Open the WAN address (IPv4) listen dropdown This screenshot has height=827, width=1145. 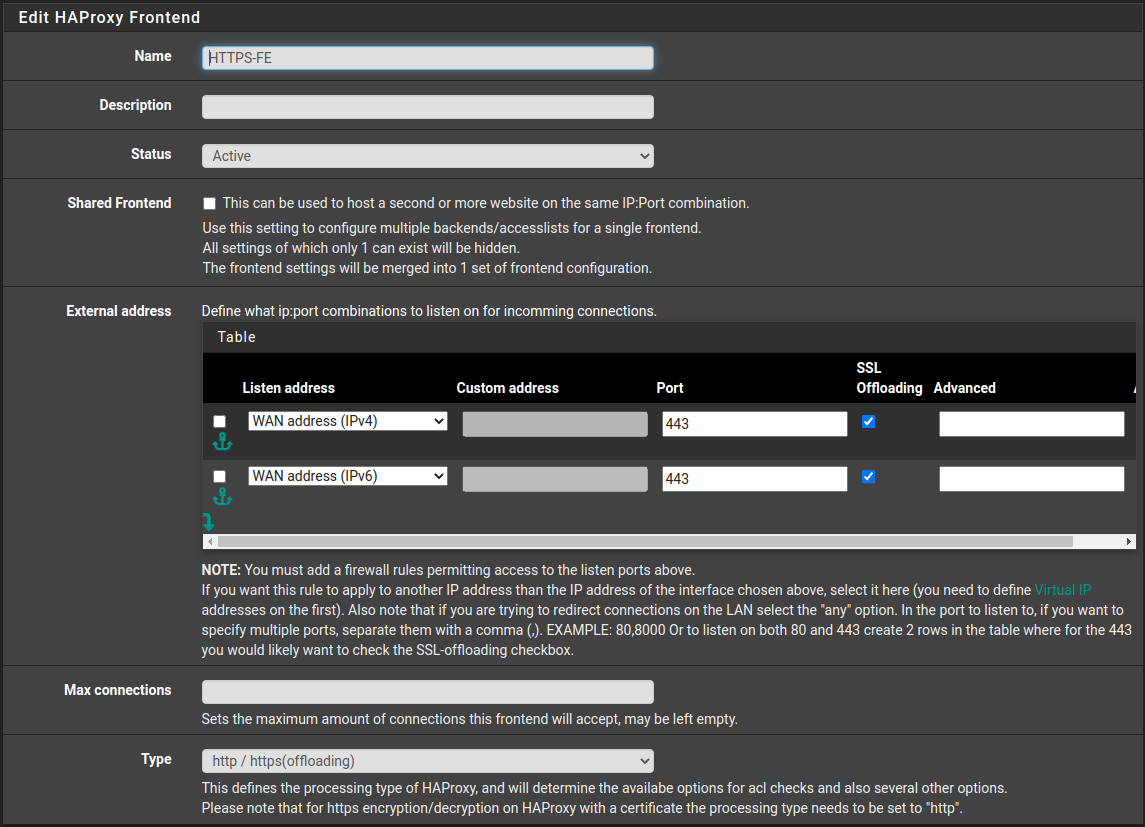pos(347,421)
